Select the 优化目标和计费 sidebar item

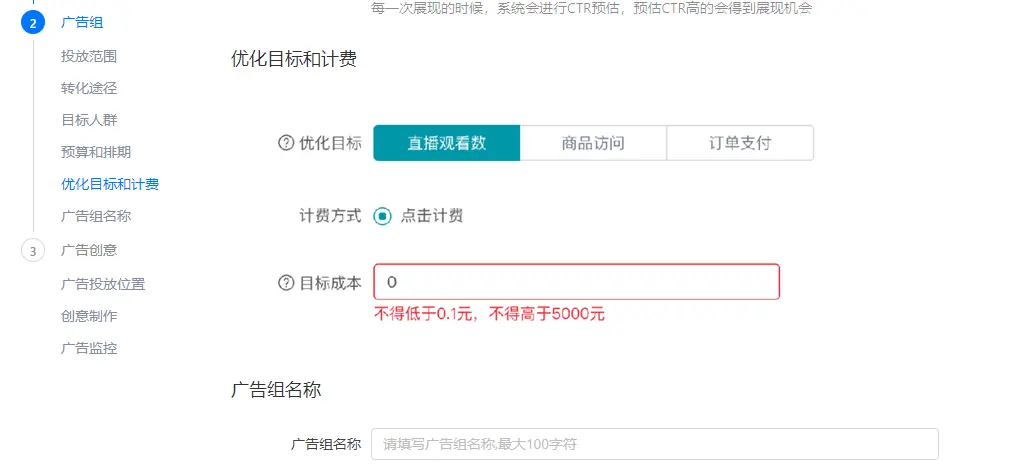tap(110, 184)
